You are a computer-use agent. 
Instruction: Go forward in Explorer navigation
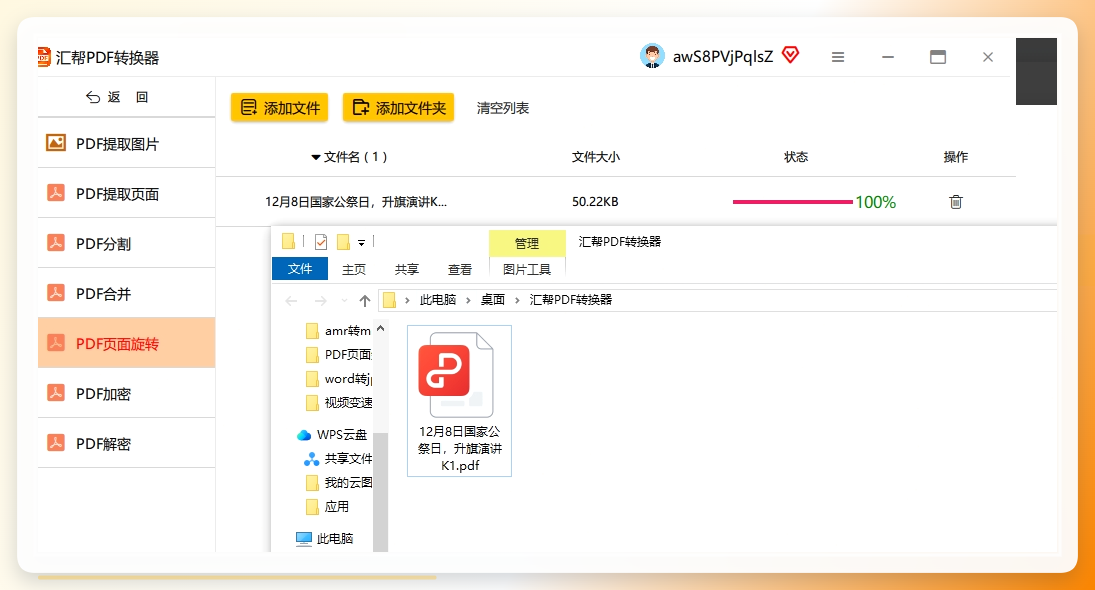tap(321, 301)
